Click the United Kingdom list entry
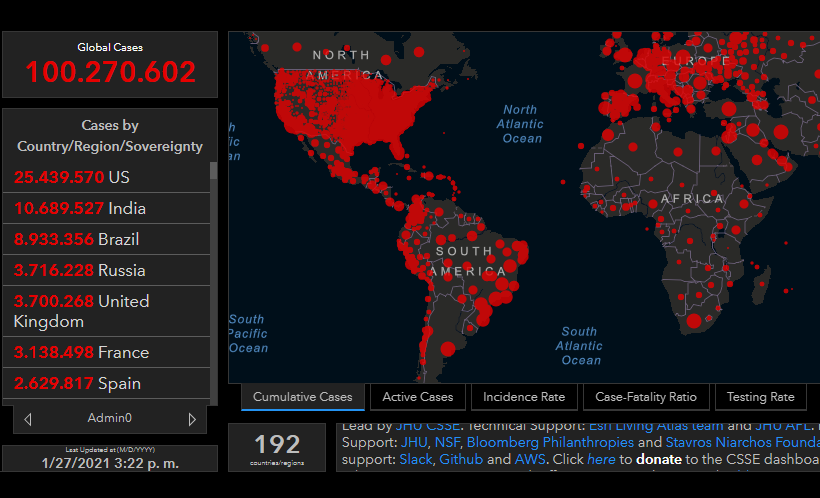 108,311
